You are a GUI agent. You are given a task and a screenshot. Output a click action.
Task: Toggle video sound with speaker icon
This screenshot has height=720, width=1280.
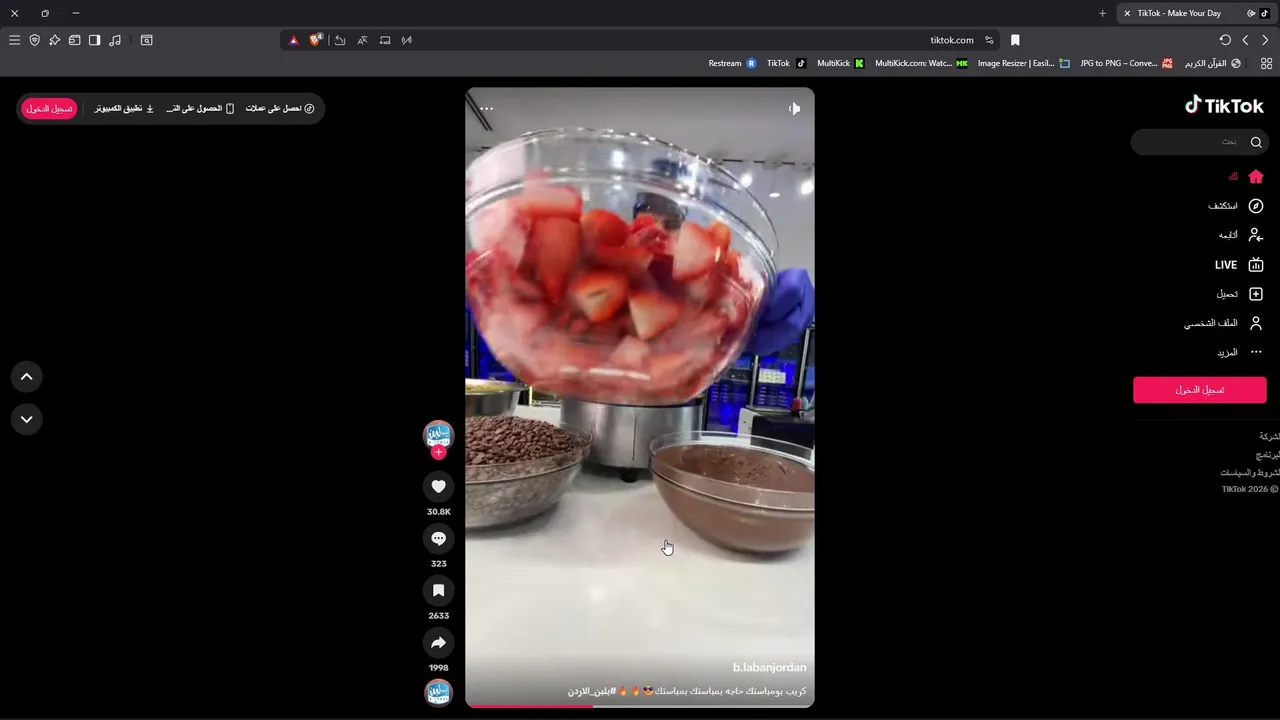click(x=794, y=108)
